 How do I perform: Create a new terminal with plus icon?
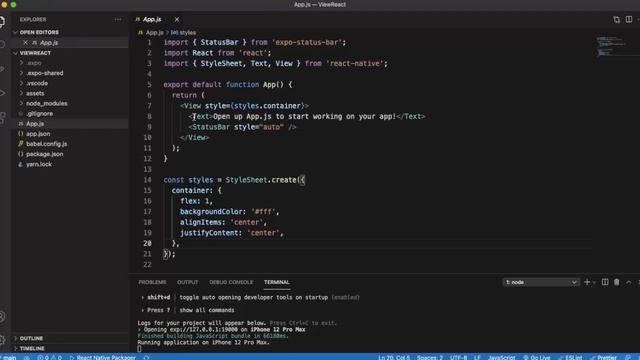(587, 282)
